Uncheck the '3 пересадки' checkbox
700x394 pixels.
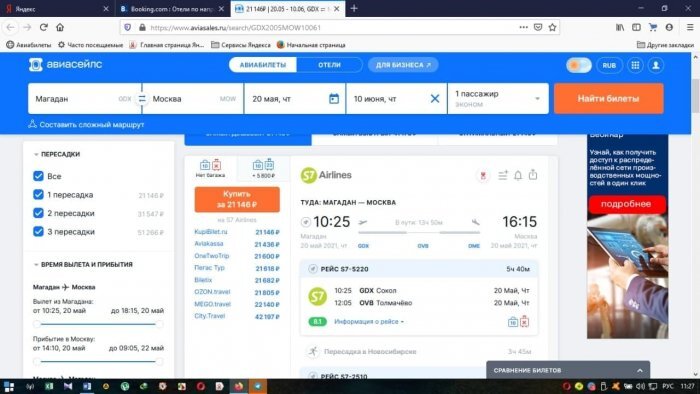(38, 232)
